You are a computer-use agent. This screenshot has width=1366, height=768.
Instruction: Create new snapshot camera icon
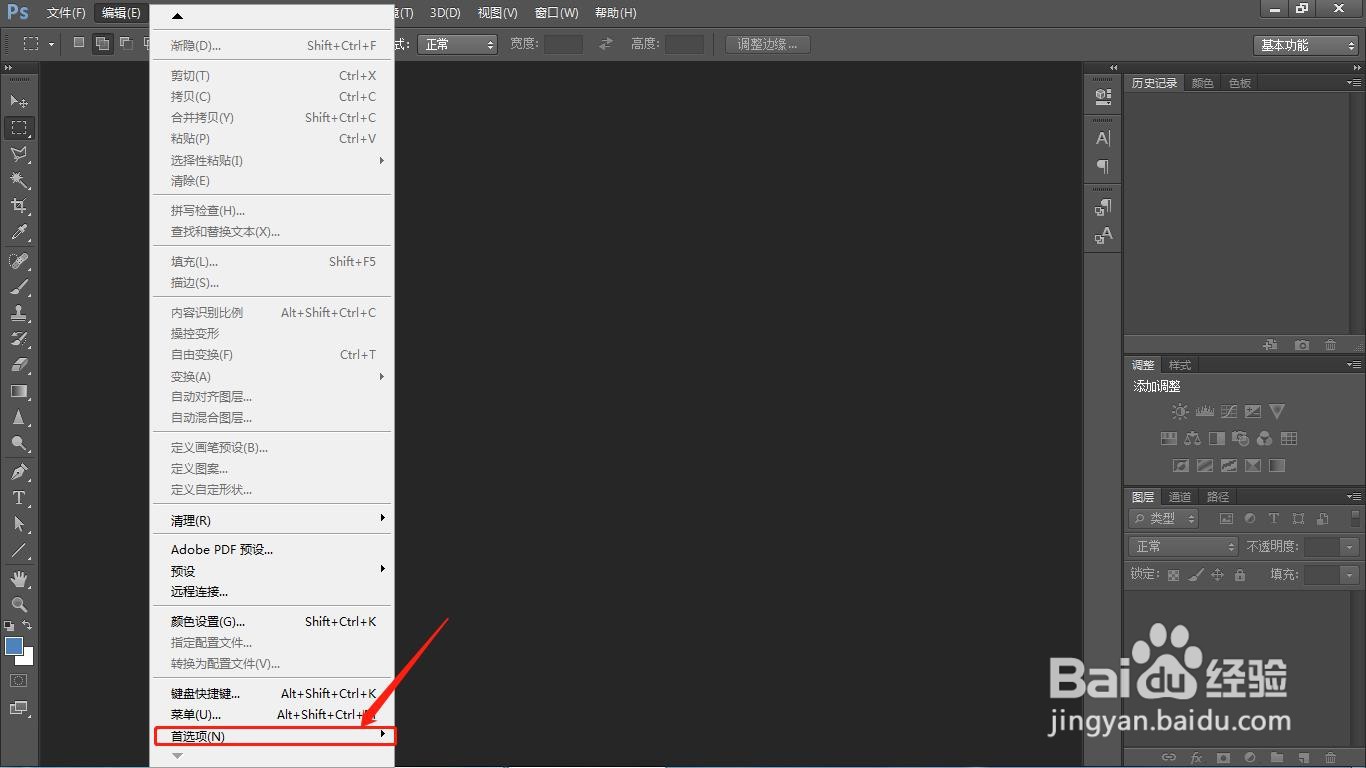coord(1301,345)
